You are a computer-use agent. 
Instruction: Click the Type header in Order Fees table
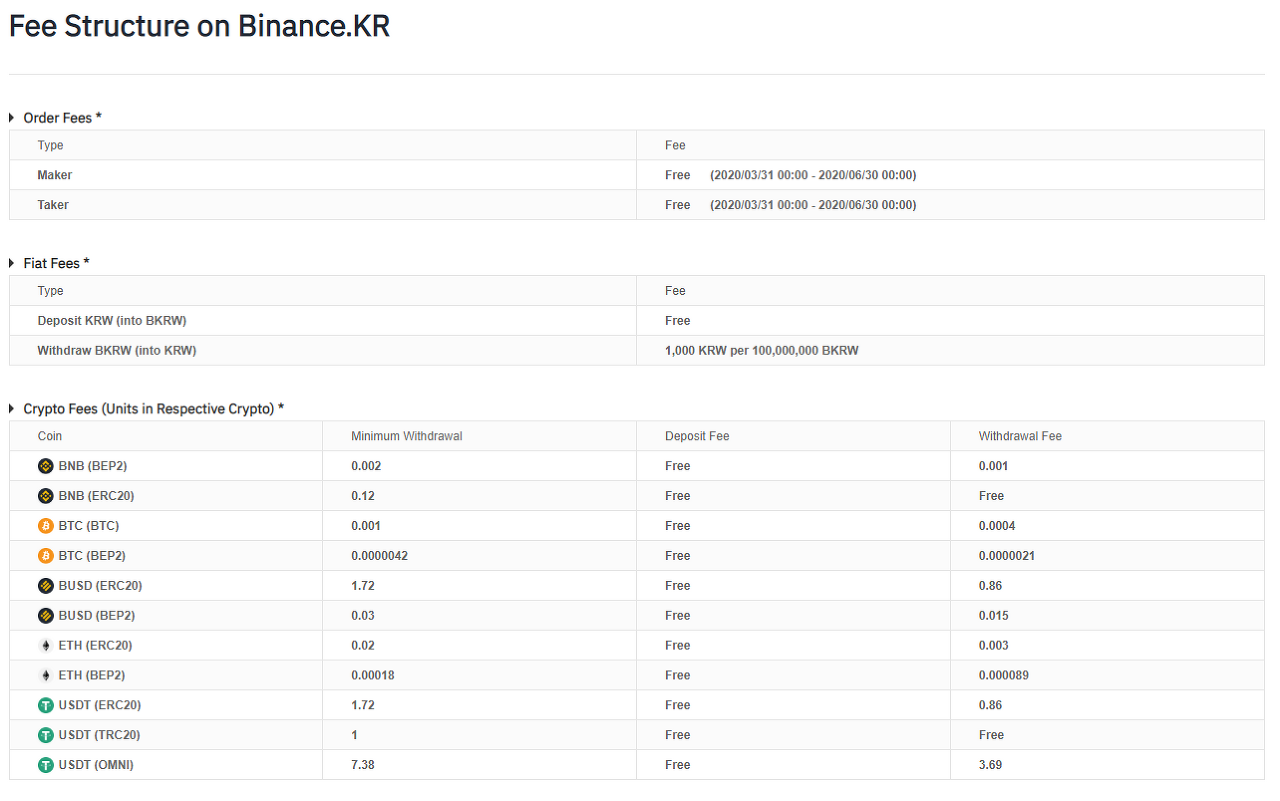click(x=50, y=146)
